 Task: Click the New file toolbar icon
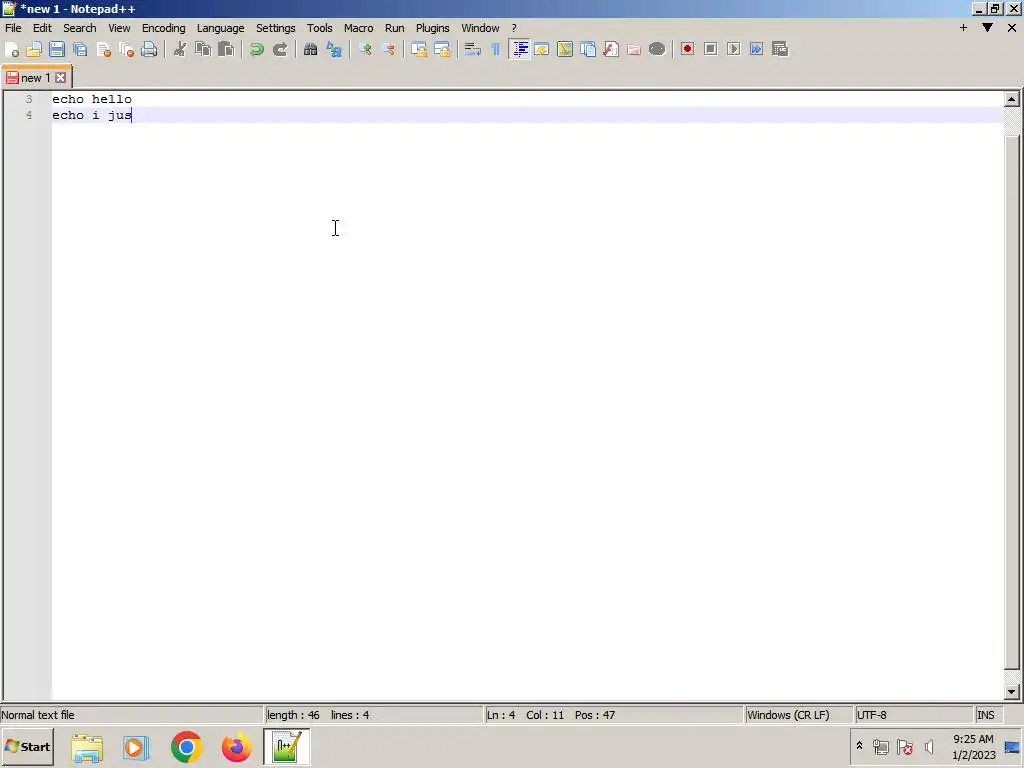click(x=12, y=50)
